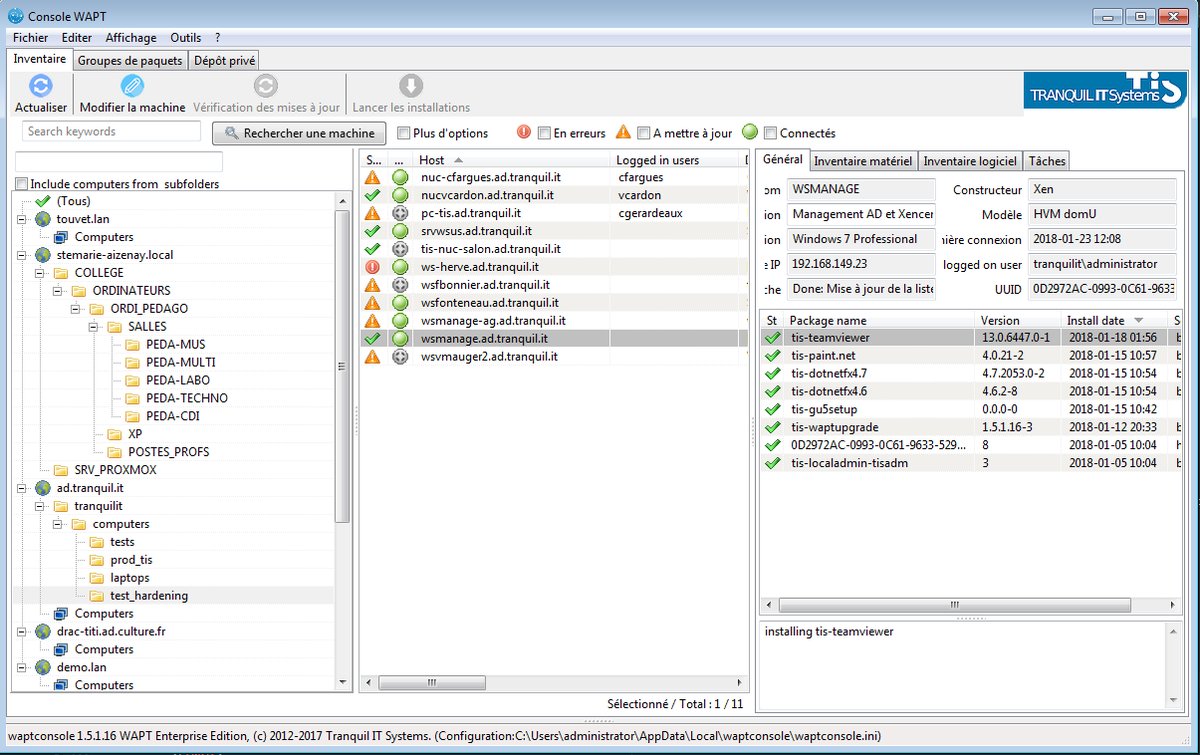The image size is (1200, 755).
Task: Switch to the Inventaire logiciel tab
Action: (969, 161)
